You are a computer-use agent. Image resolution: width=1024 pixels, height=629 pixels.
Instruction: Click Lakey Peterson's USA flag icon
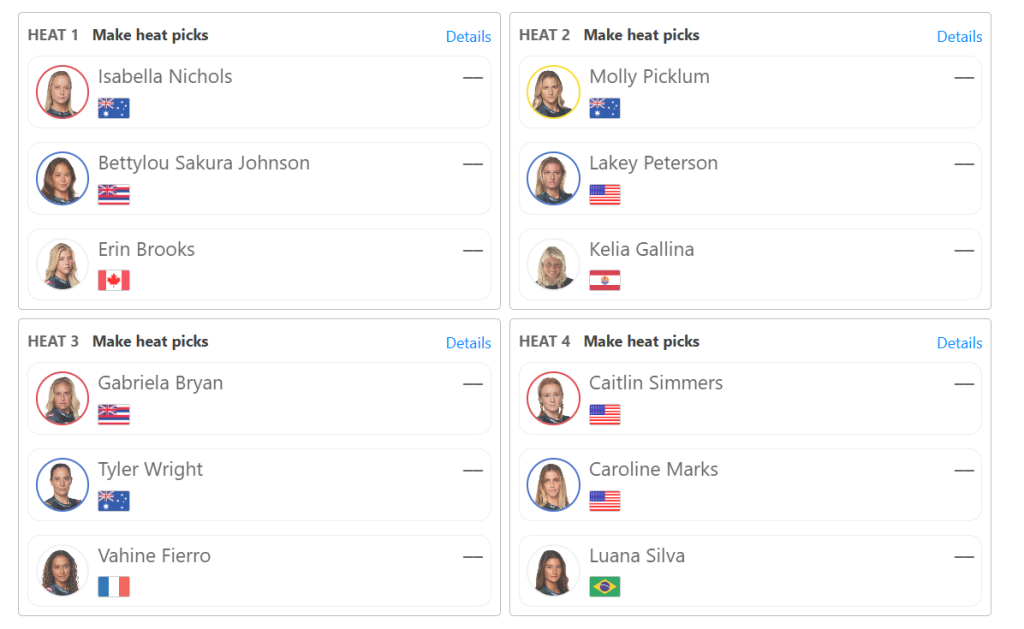coord(605,194)
